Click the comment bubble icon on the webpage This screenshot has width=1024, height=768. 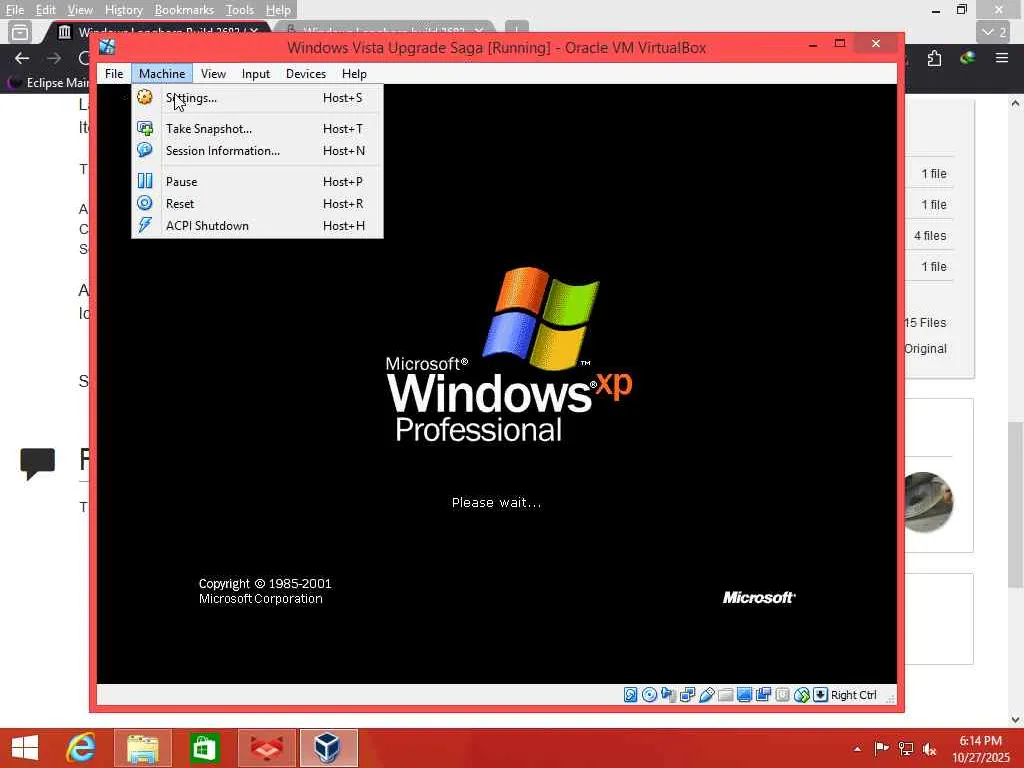coord(38,464)
